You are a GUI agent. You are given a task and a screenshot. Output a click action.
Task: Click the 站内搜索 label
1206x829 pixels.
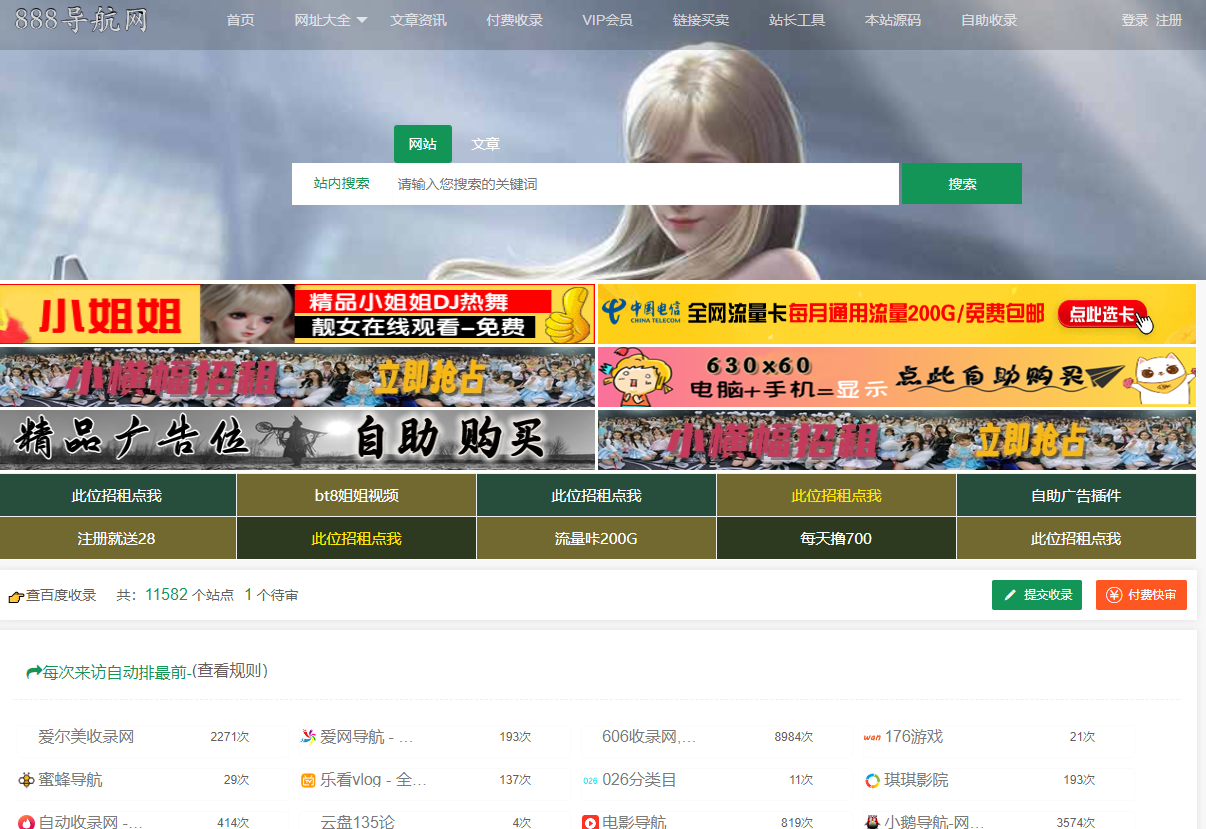pos(342,184)
